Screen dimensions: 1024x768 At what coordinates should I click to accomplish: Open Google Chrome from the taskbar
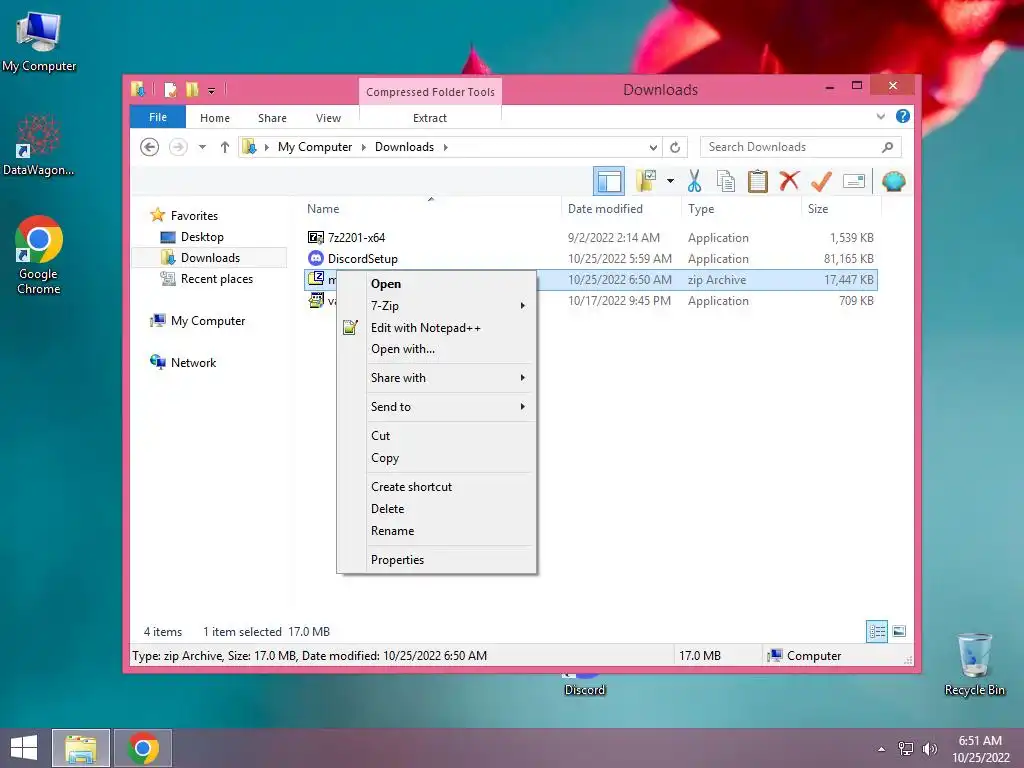click(x=143, y=748)
